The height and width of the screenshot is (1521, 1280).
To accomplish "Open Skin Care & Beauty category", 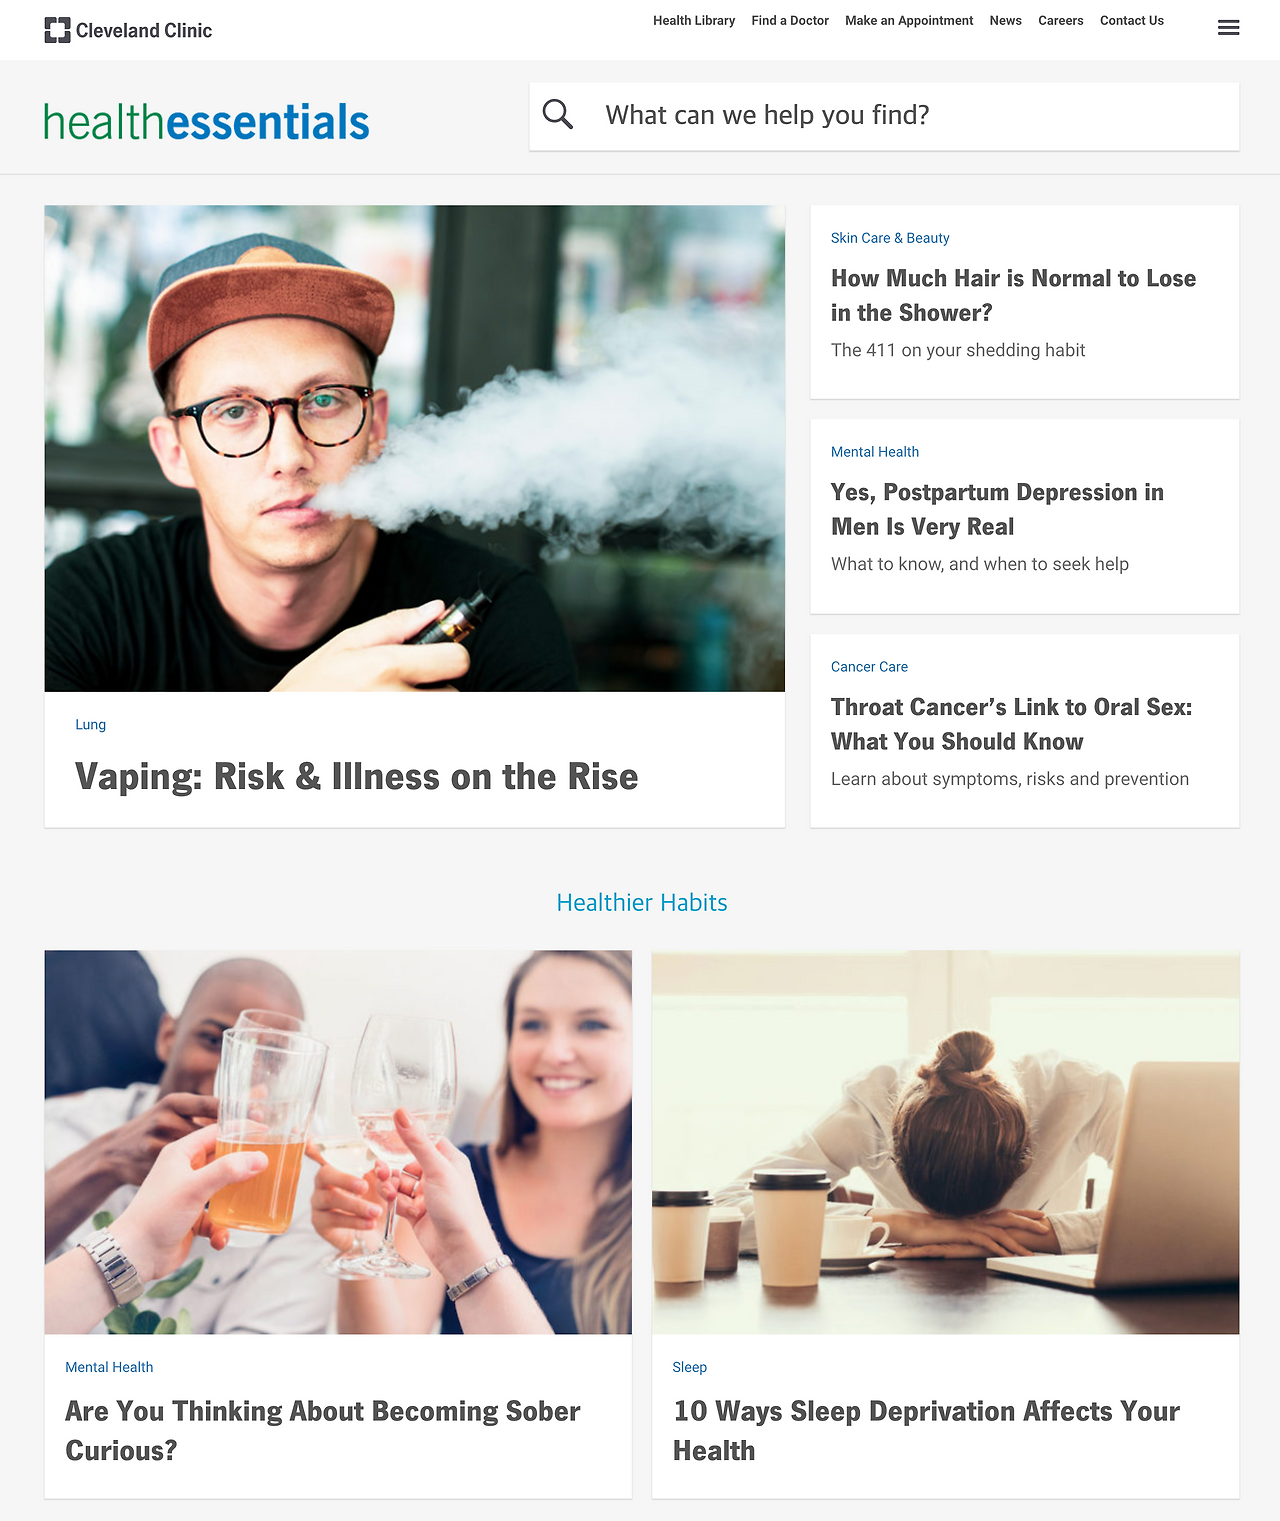I will point(890,238).
